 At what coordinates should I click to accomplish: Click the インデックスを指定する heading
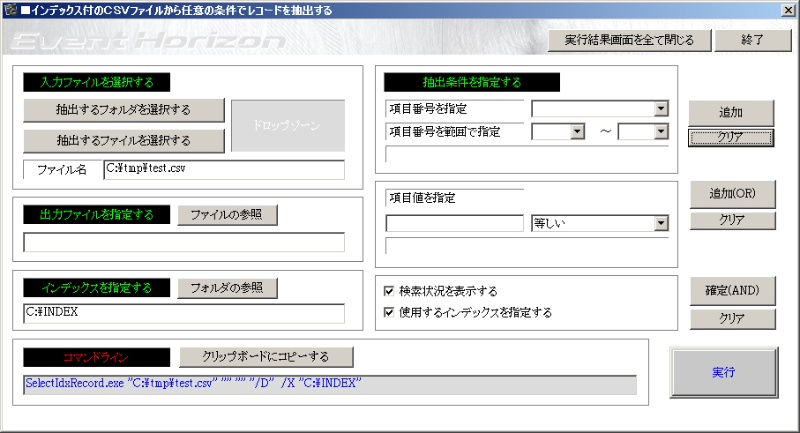pos(96,288)
